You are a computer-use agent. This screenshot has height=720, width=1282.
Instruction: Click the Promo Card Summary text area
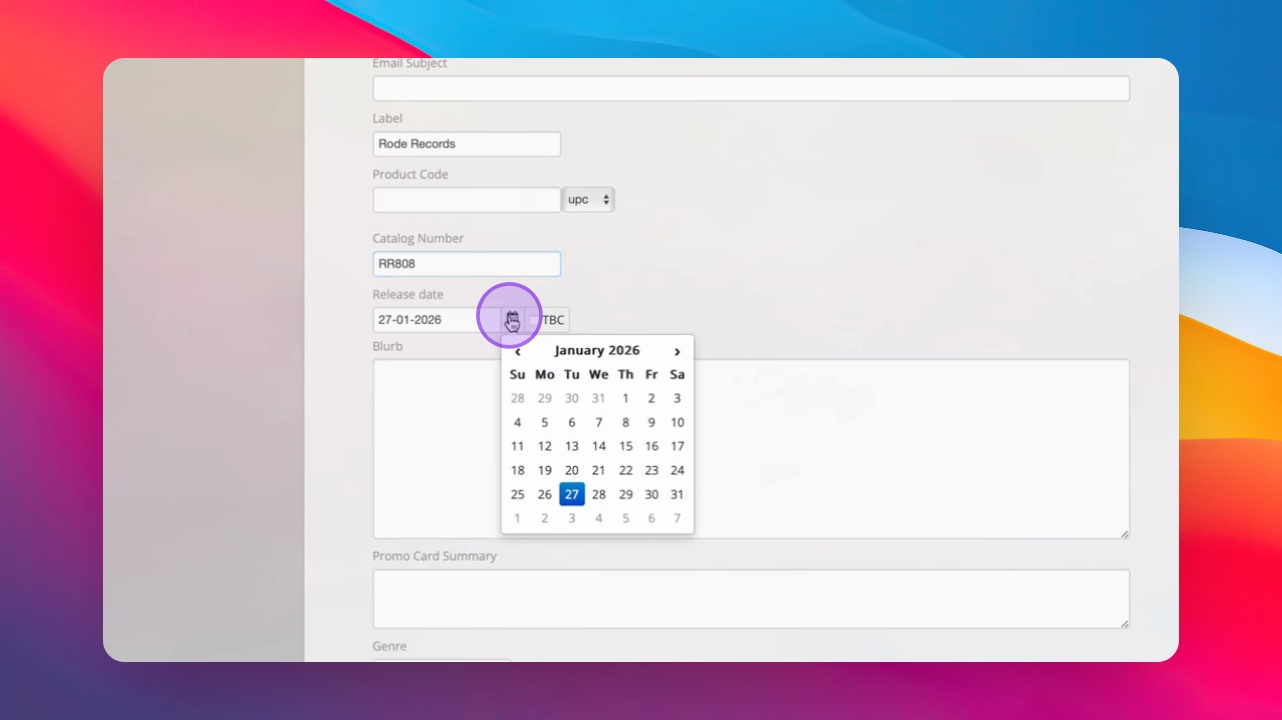[x=751, y=599]
